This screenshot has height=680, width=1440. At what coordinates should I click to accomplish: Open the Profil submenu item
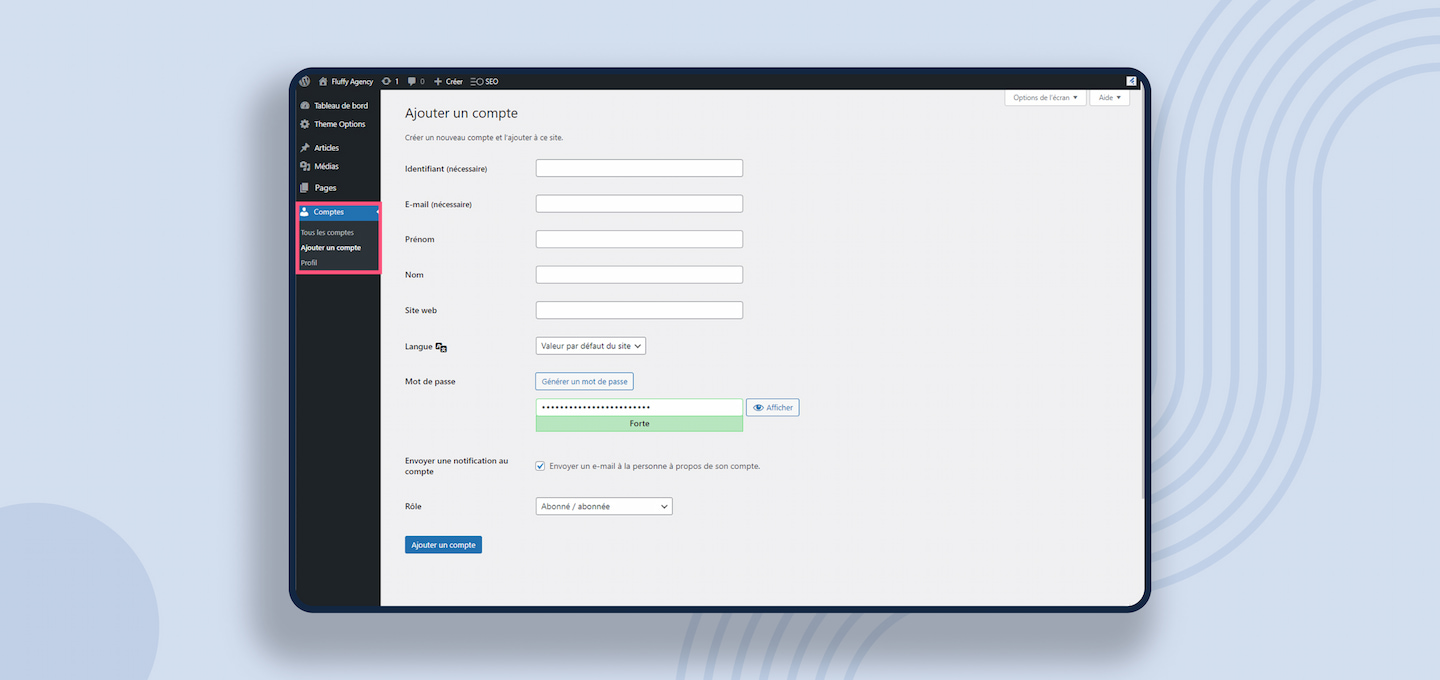(309, 263)
